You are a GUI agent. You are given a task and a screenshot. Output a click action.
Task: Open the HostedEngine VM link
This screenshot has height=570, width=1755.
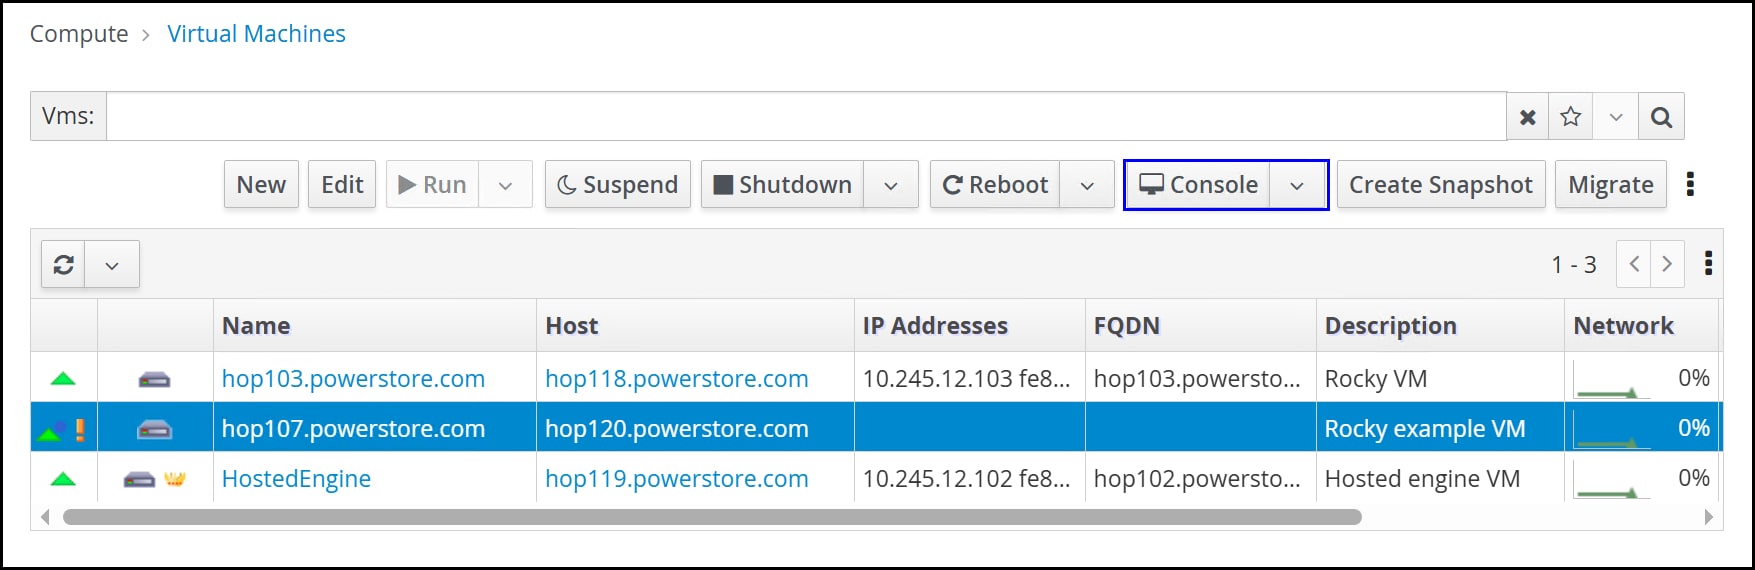(296, 479)
